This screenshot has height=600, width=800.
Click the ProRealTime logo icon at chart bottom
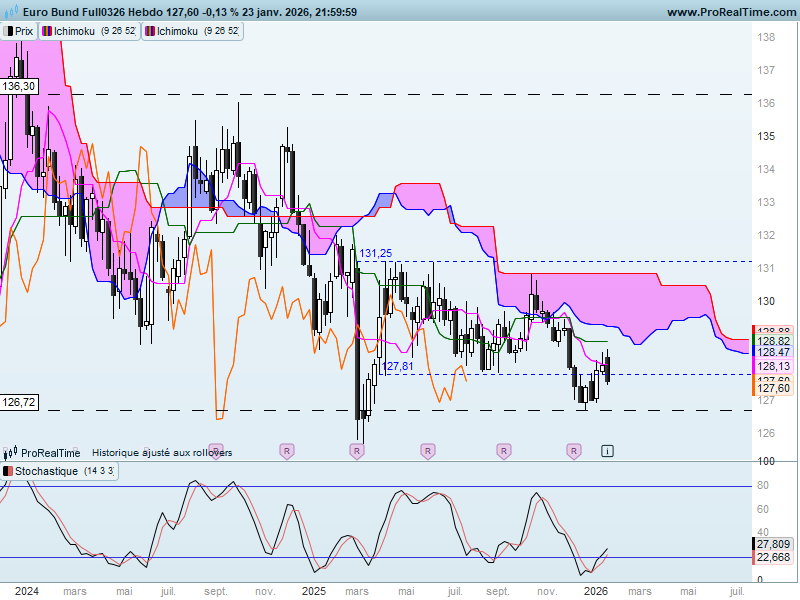[11, 452]
